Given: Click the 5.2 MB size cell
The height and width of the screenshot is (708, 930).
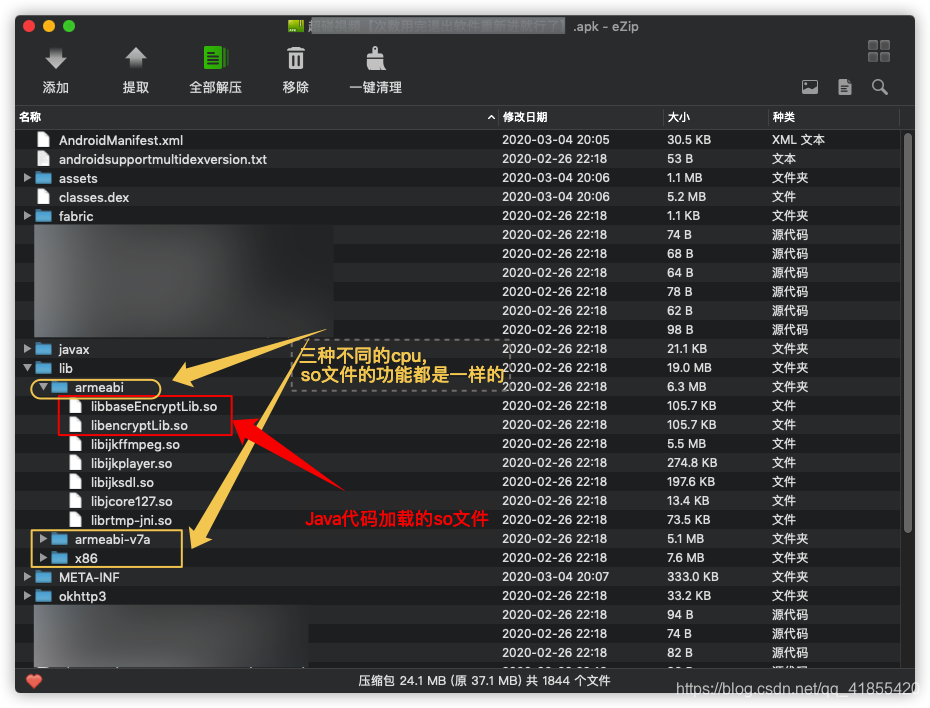Looking at the screenshot, I should coord(686,197).
